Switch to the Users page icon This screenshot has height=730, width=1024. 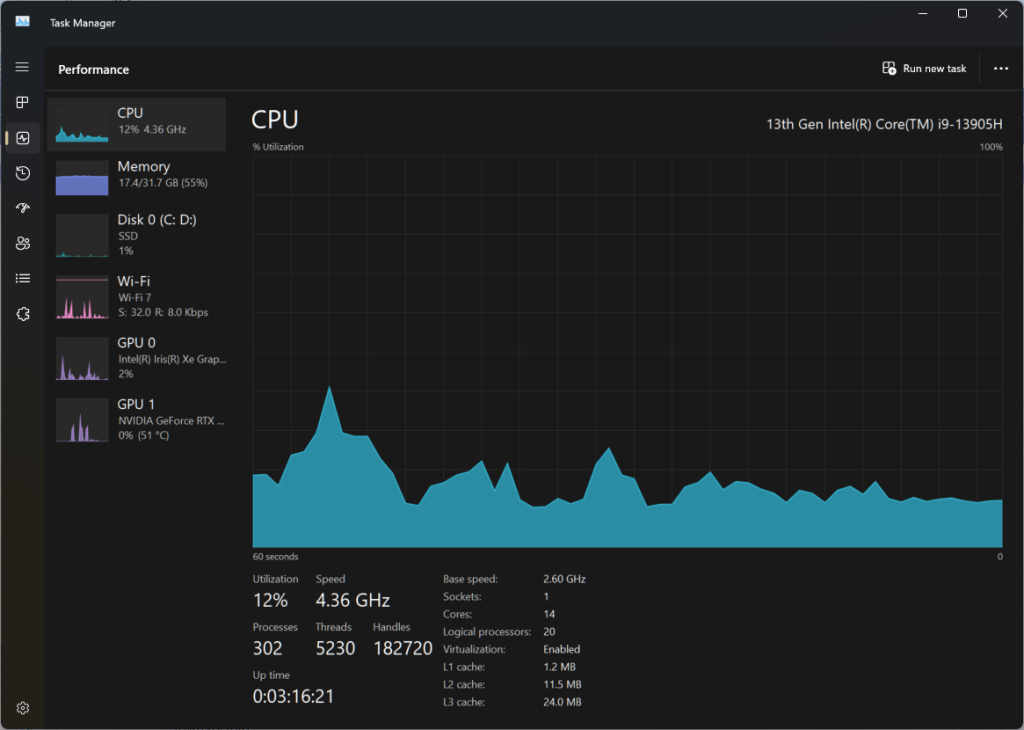click(x=22, y=243)
